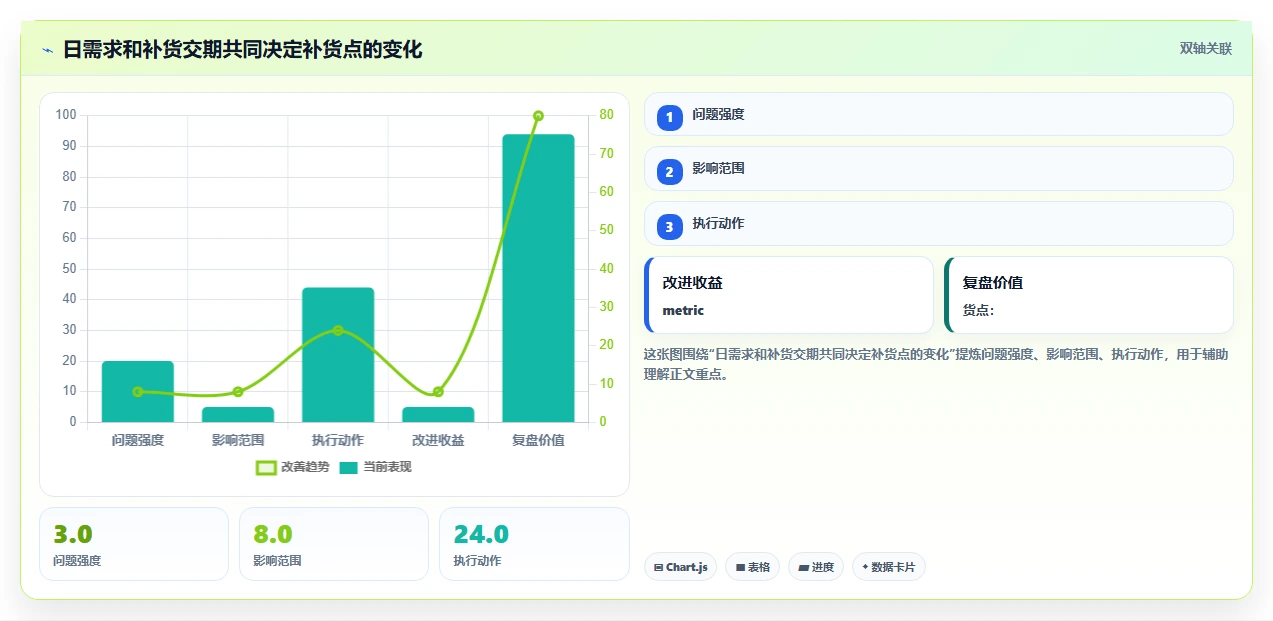Click the chart title 日需求和补货交期共同决定补货点的变化

click(x=243, y=49)
